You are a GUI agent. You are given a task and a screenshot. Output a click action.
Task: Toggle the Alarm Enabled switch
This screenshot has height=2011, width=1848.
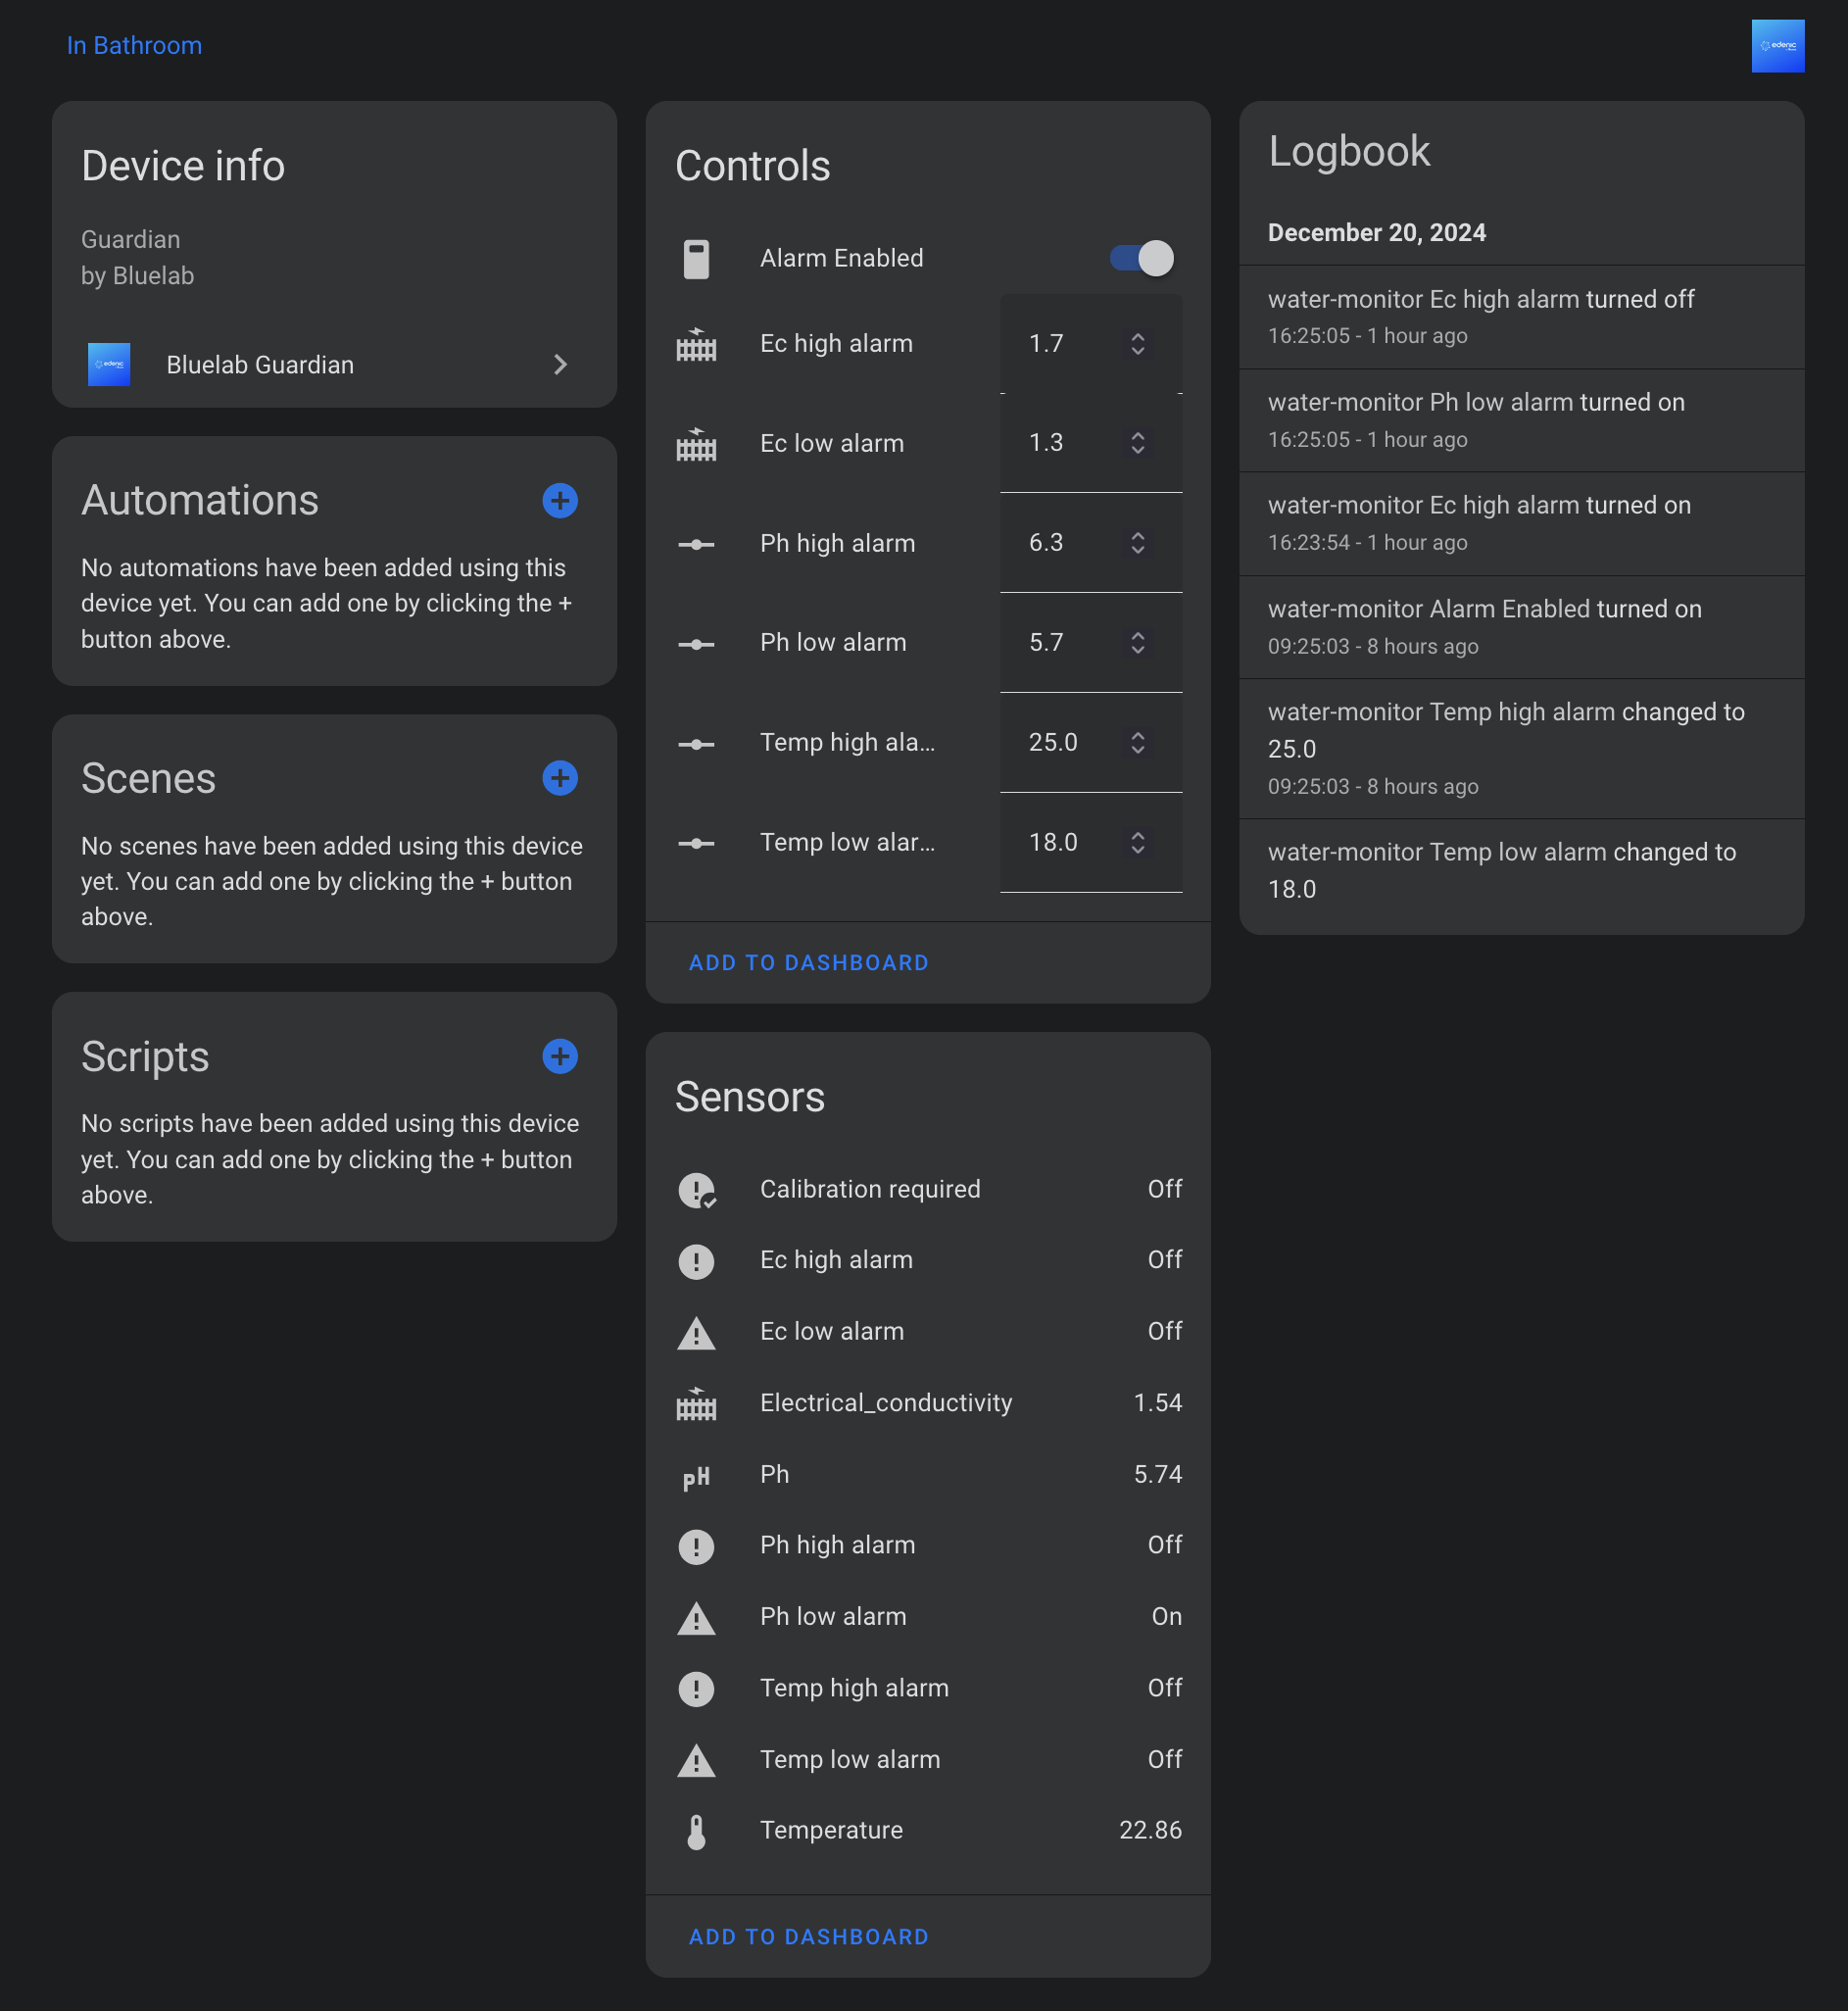(1142, 258)
